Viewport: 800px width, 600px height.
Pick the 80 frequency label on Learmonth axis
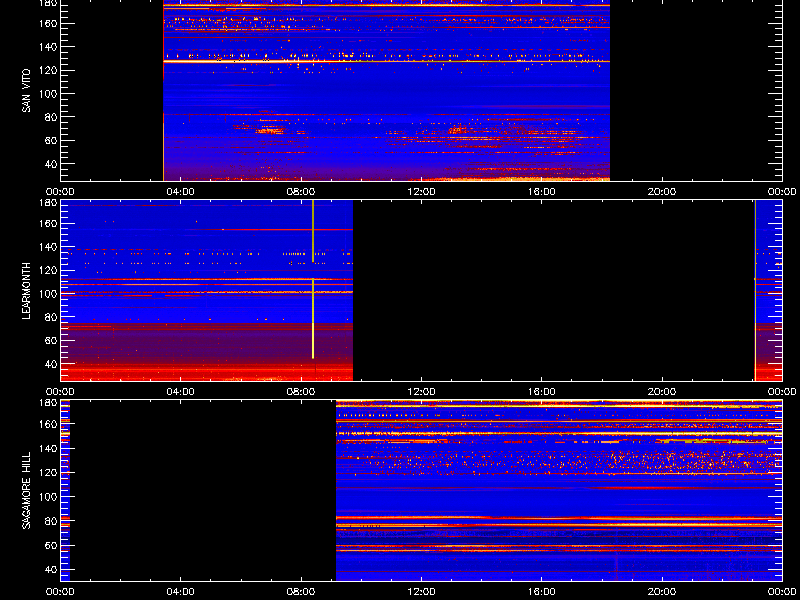click(x=52, y=317)
